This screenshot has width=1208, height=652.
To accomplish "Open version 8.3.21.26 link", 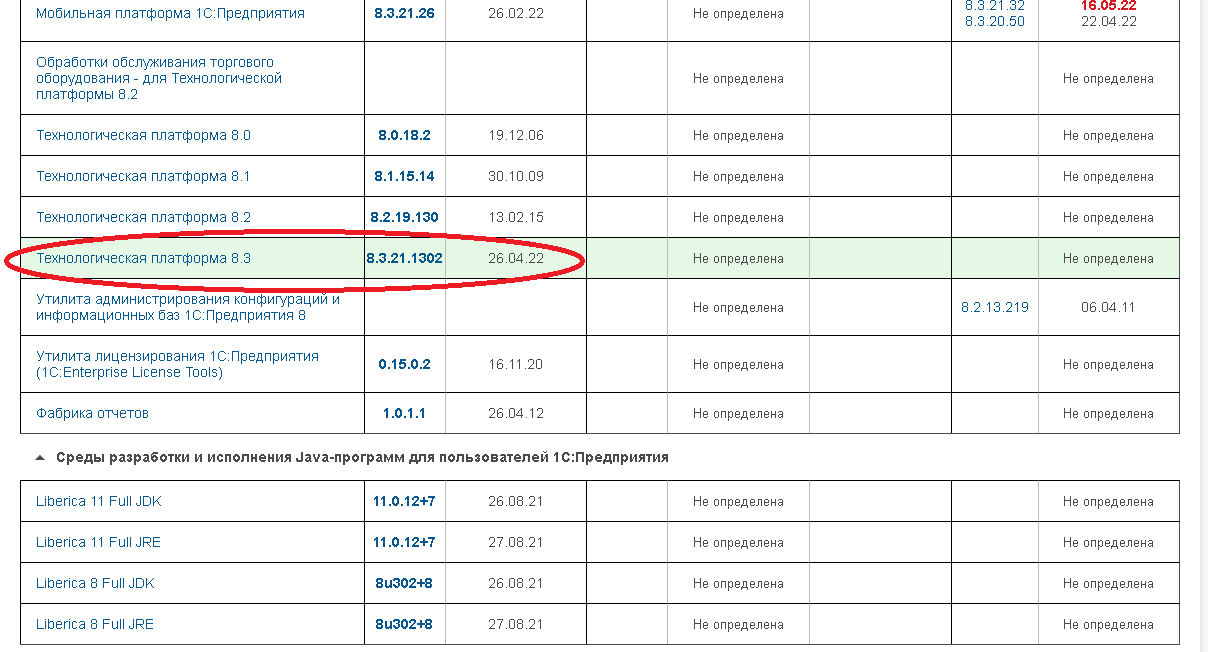I will 404,14.
